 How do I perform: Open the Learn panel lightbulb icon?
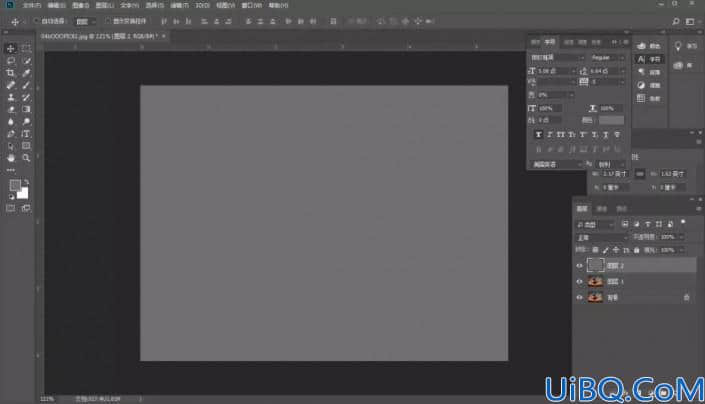[678, 46]
